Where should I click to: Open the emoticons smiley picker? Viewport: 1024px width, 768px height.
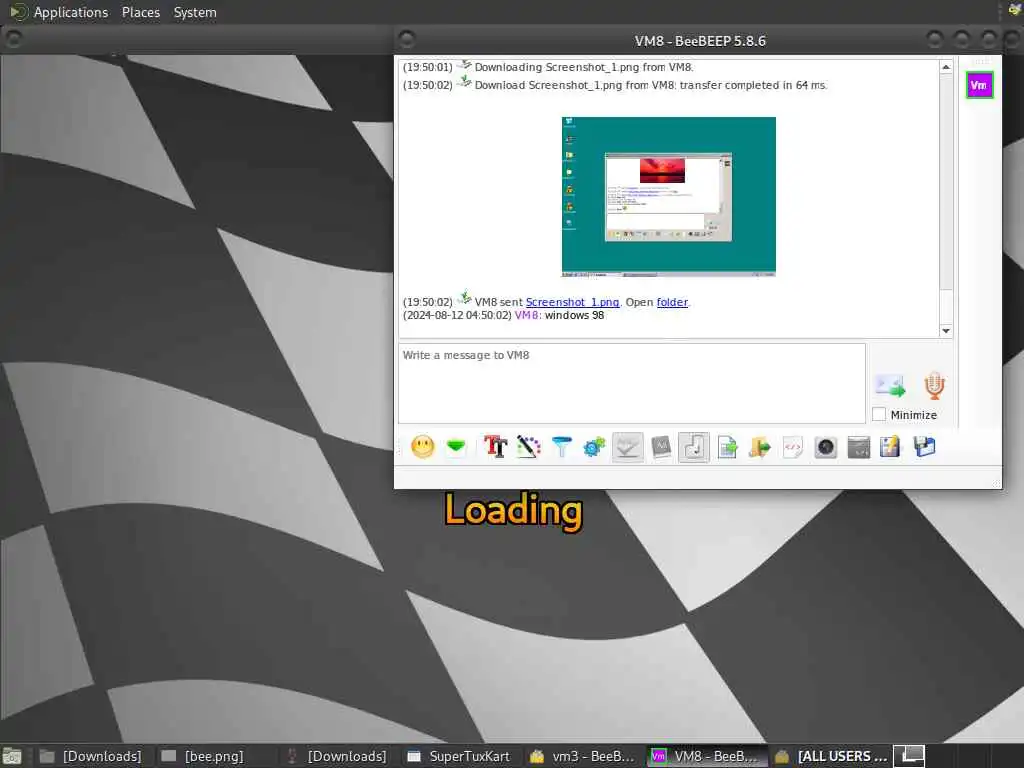(x=423, y=447)
